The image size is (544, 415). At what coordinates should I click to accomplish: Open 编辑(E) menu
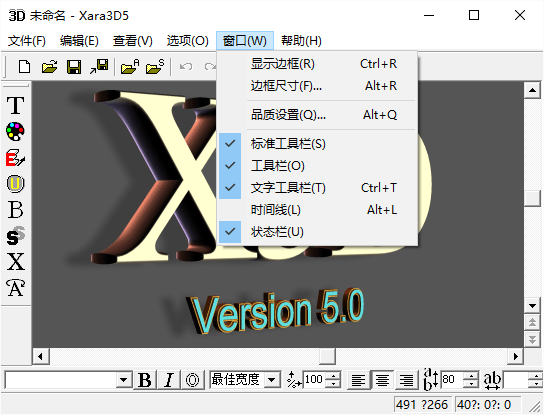point(79,41)
